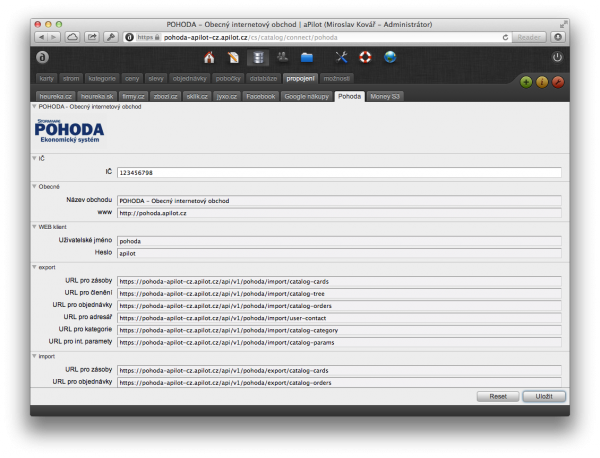Viewport: 600px width, 458px height.
Task: Click the Uživatelské jméno field
Action: [339, 241]
